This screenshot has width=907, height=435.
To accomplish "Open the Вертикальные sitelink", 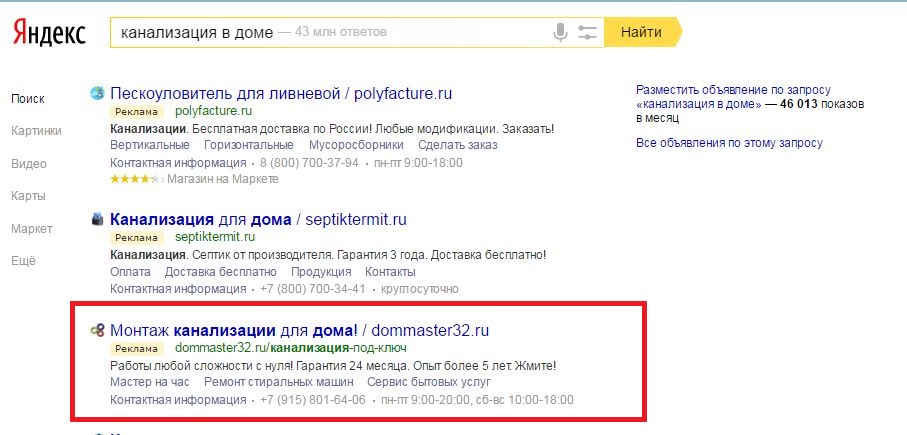I will (x=150, y=145).
